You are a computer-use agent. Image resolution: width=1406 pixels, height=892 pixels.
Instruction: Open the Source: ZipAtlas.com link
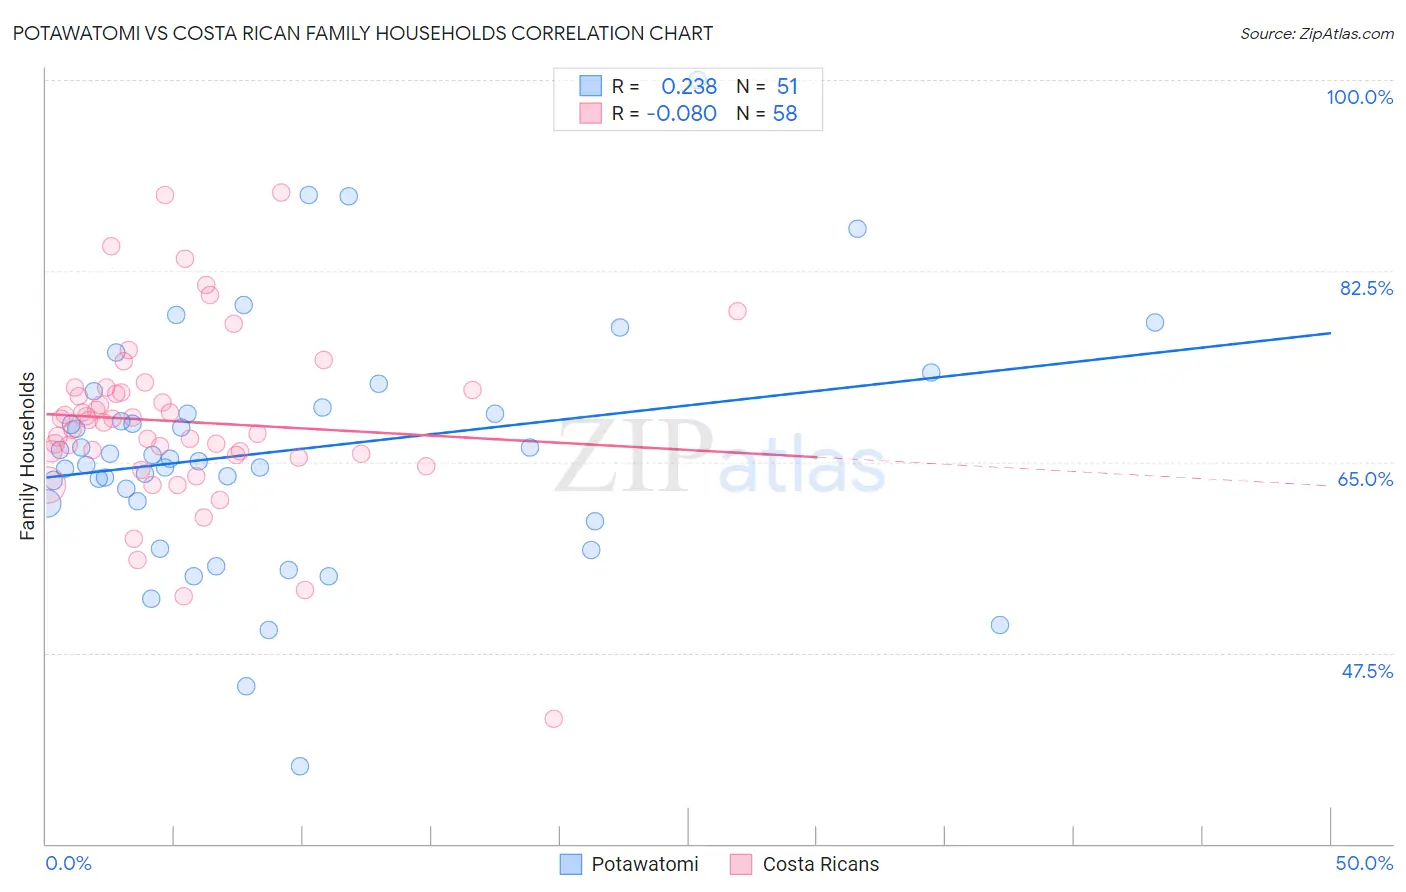pyautogui.click(x=1317, y=33)
